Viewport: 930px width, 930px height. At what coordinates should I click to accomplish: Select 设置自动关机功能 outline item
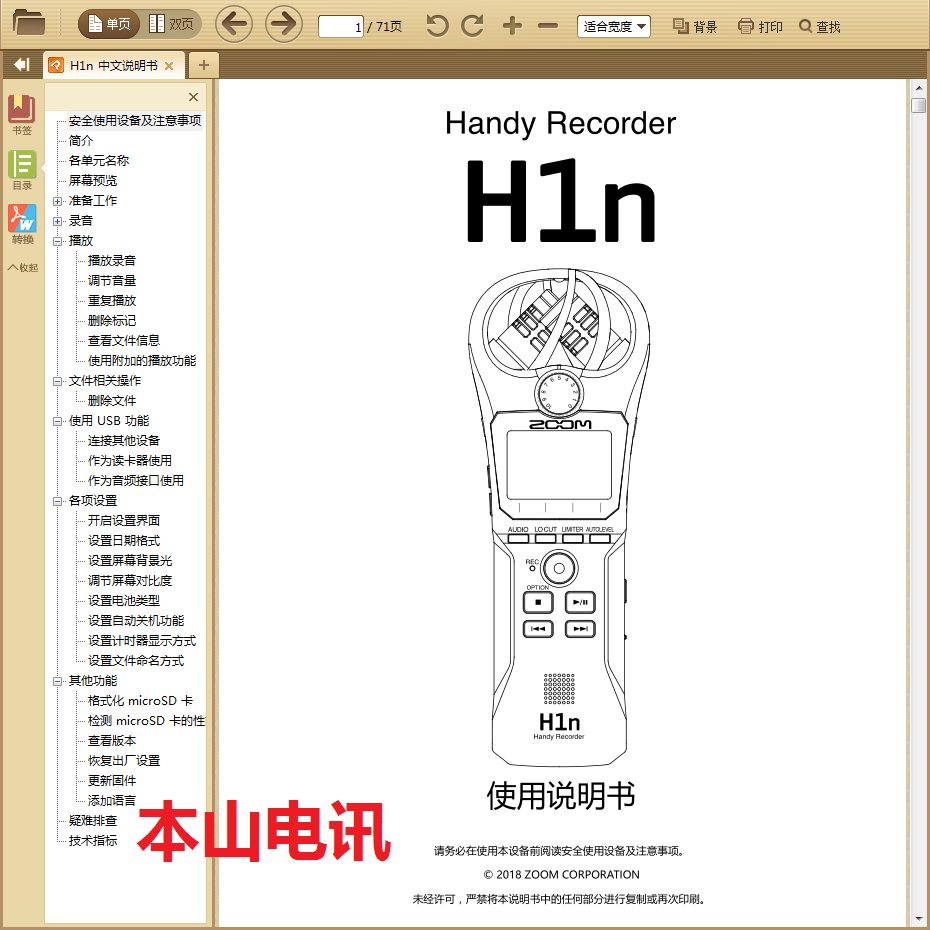tap(135, 620)
